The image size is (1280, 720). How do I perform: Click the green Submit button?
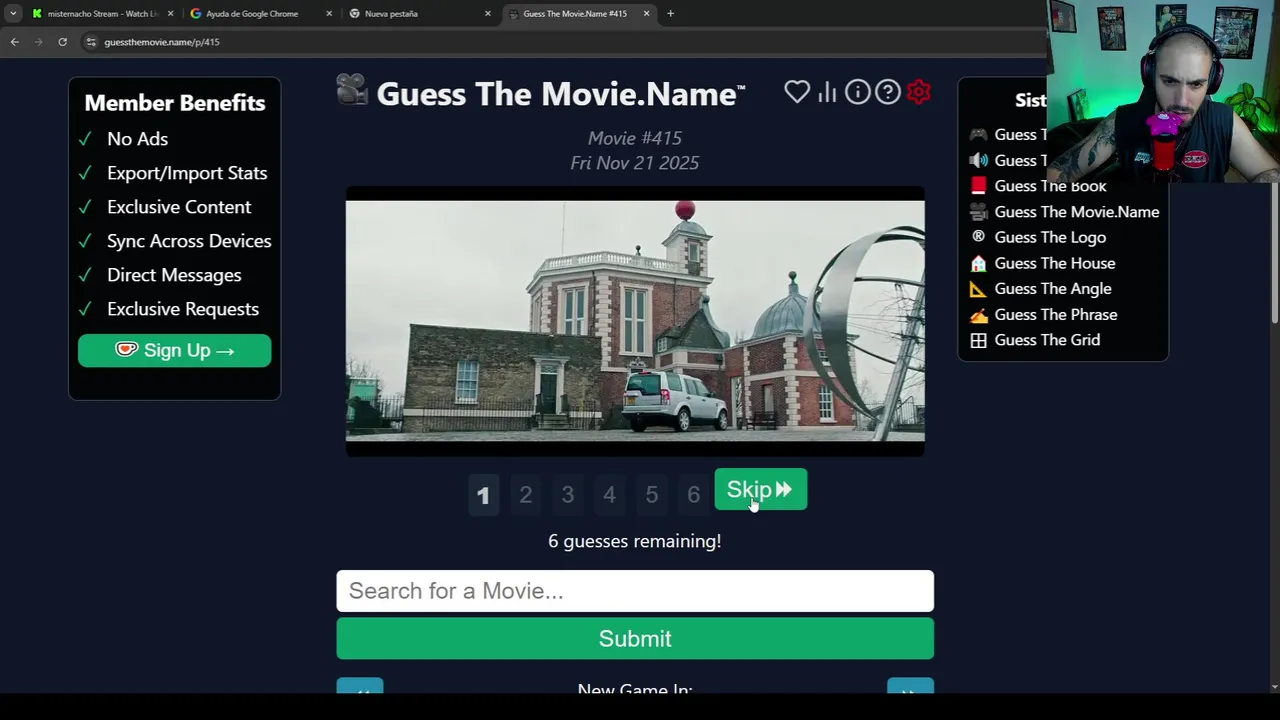(635, 638)
